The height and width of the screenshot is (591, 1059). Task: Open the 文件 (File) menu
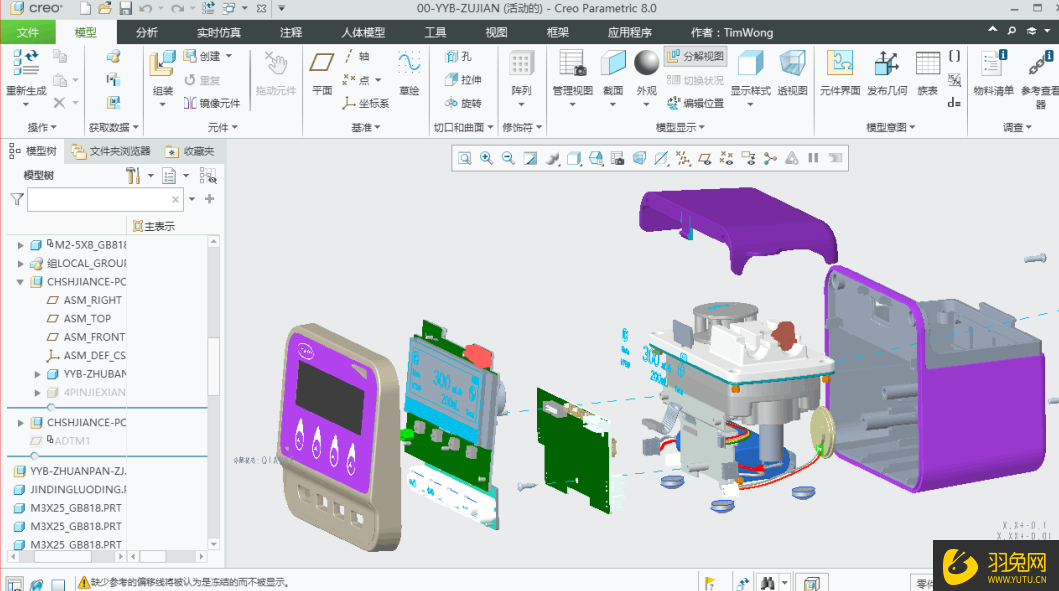(x=28, y=33)
